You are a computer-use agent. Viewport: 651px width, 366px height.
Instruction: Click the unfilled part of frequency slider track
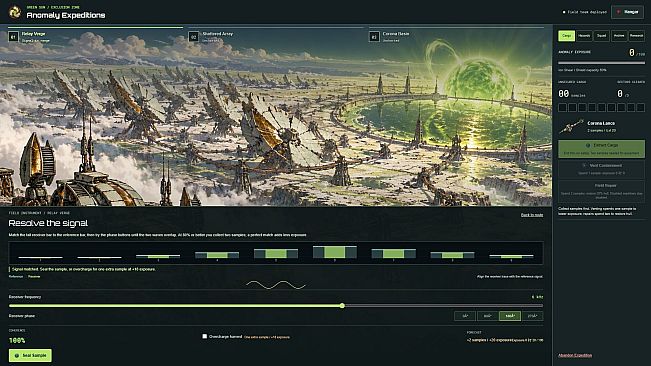443,306
